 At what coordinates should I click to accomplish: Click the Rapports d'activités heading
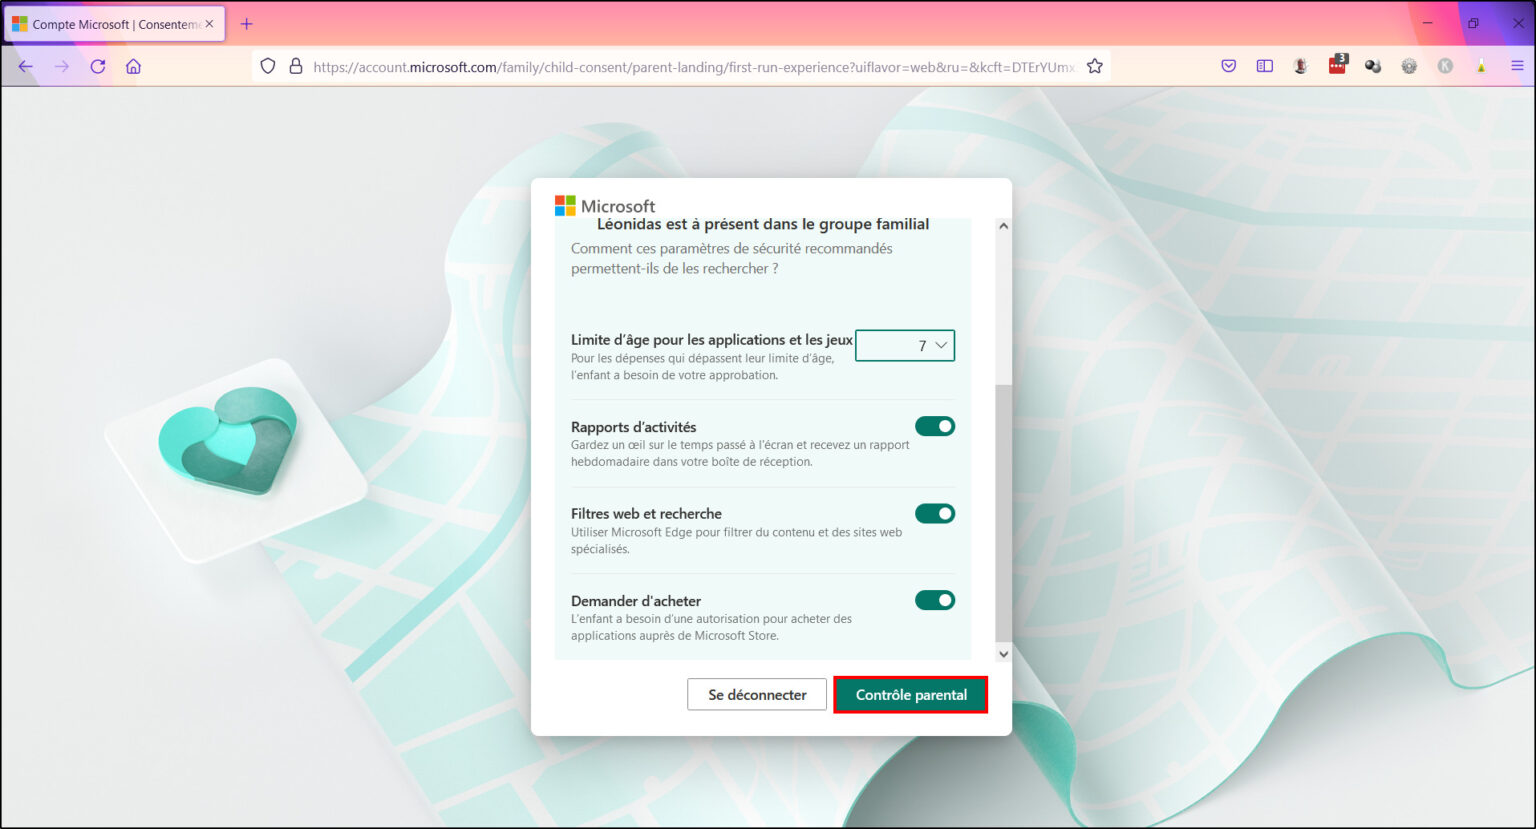click(633, 427)
